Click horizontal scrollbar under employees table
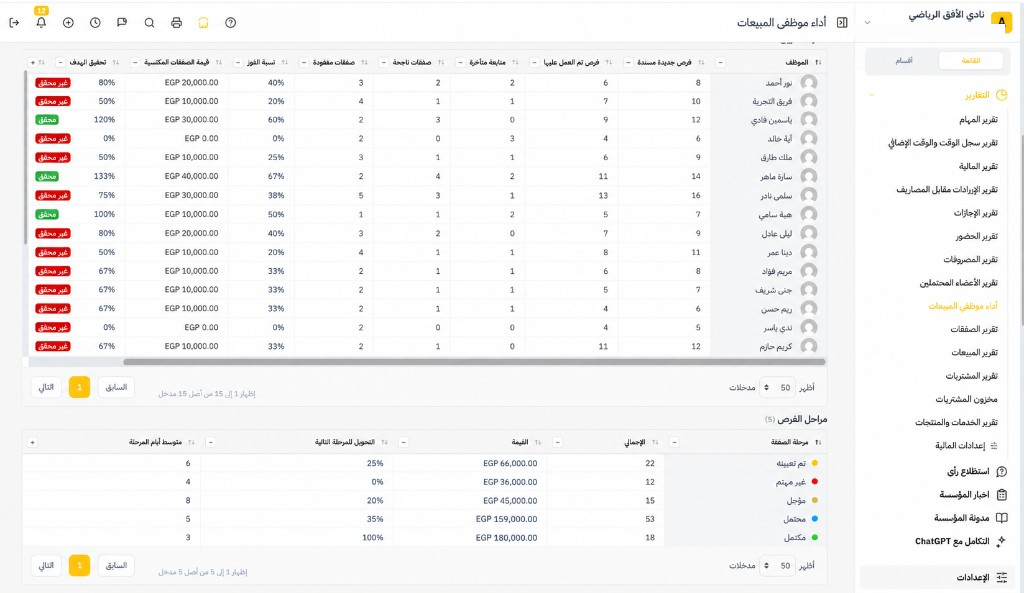 tap(474, 362)
